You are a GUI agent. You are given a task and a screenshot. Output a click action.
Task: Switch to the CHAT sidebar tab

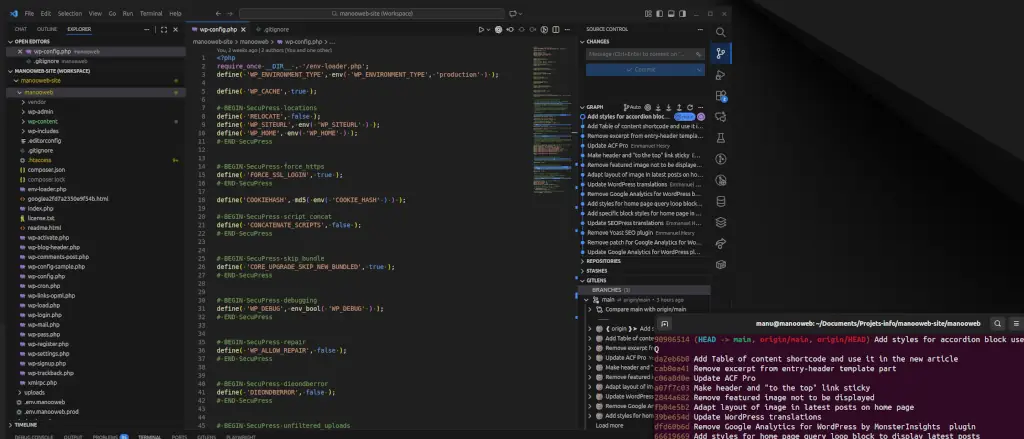(x=21, y=29)
